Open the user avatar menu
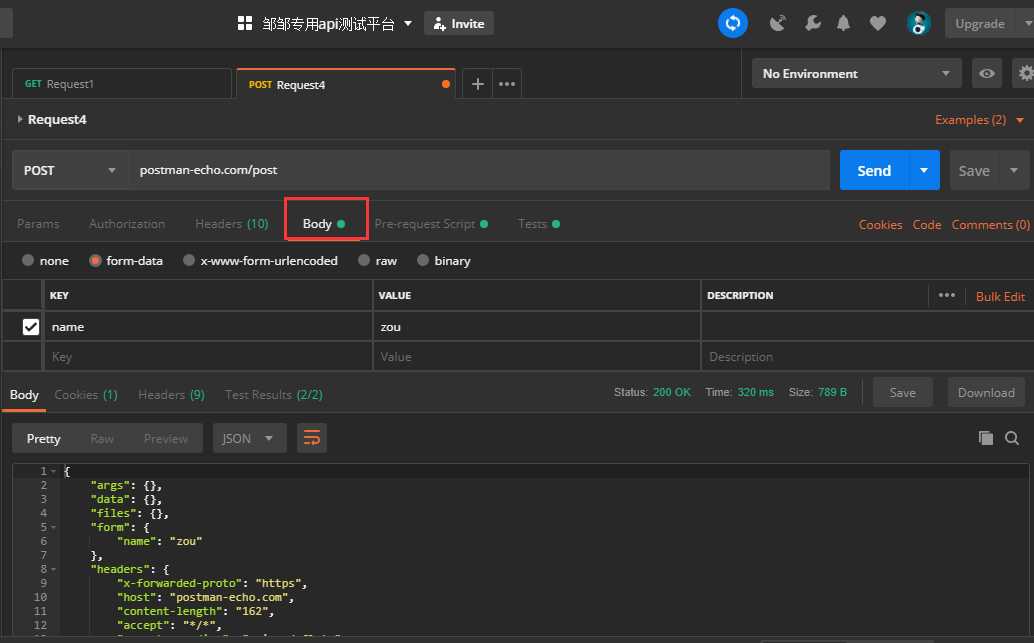The image size is (1034, 643). pyautogui.click(x=918, y=24)
